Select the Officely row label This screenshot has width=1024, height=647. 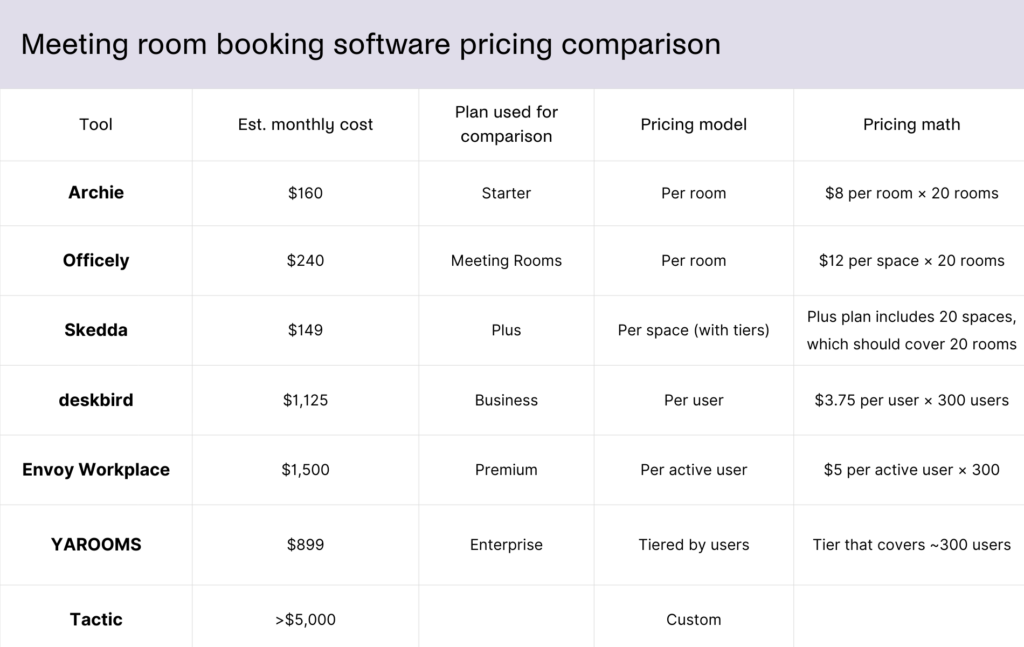(96, 260)
